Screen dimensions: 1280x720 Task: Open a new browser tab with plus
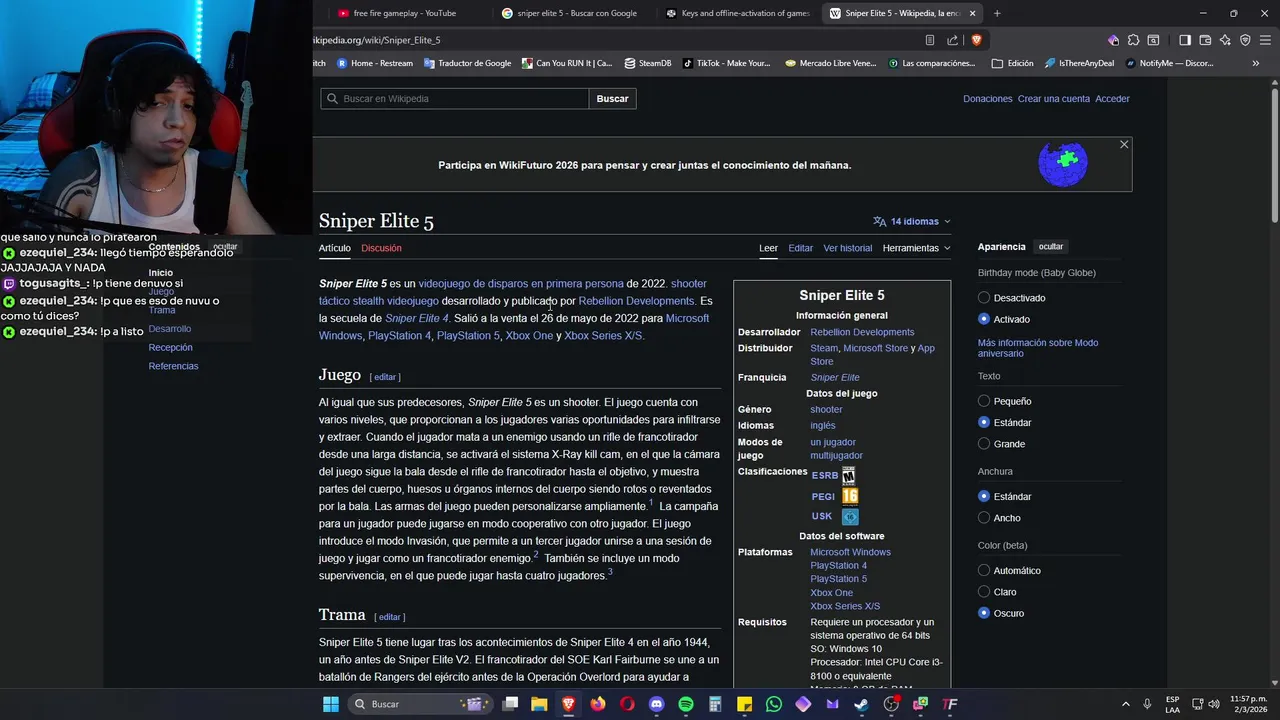tap(997, 13)
